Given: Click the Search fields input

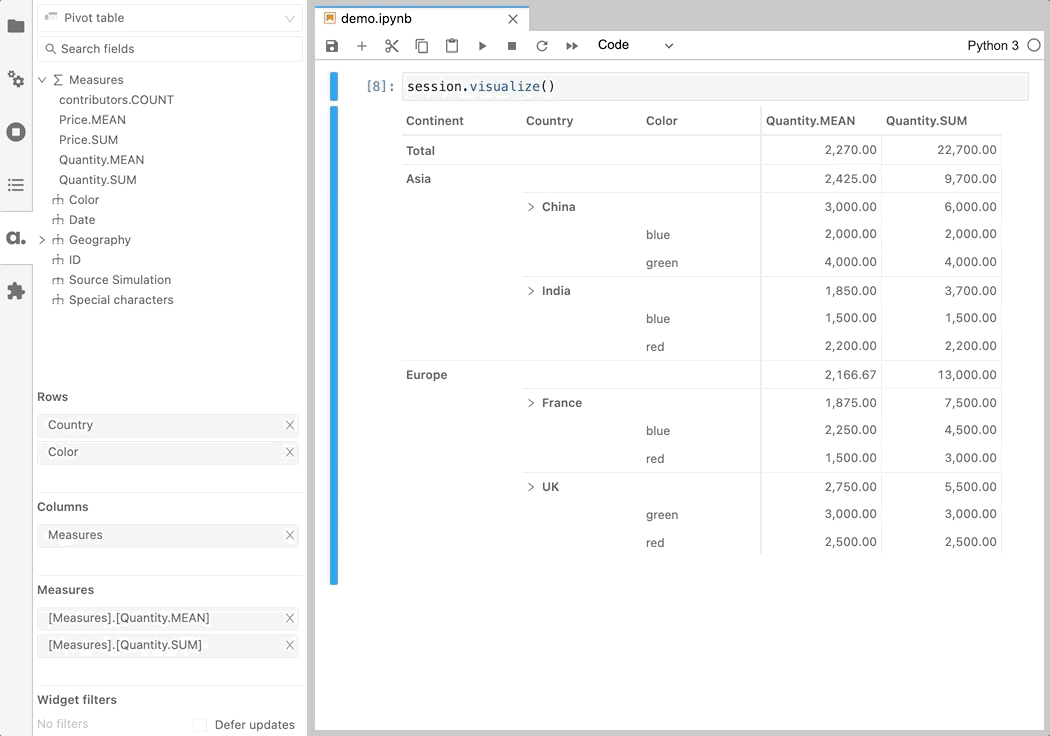Looking at the screenshot, I should coord(170,49).
